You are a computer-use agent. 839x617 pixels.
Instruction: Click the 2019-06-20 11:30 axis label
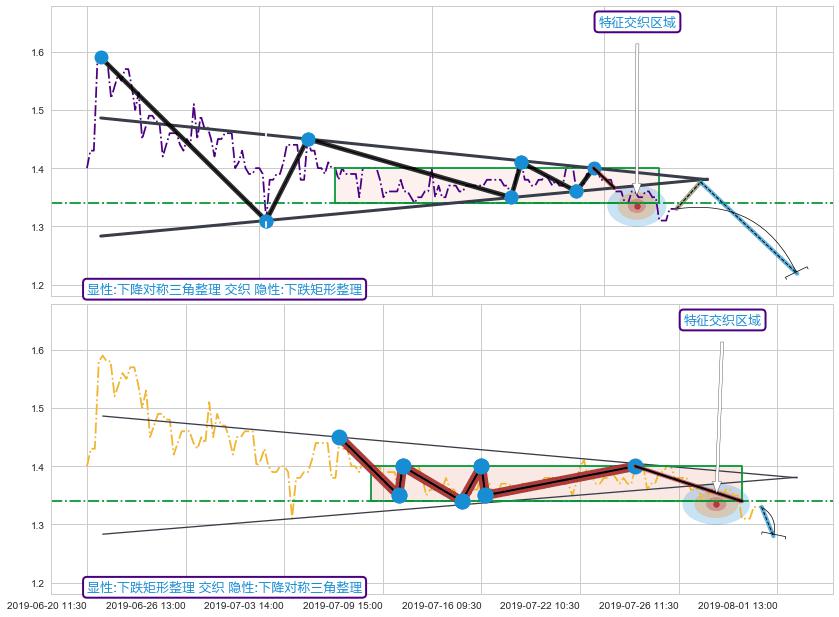click(x=47, y=606)
